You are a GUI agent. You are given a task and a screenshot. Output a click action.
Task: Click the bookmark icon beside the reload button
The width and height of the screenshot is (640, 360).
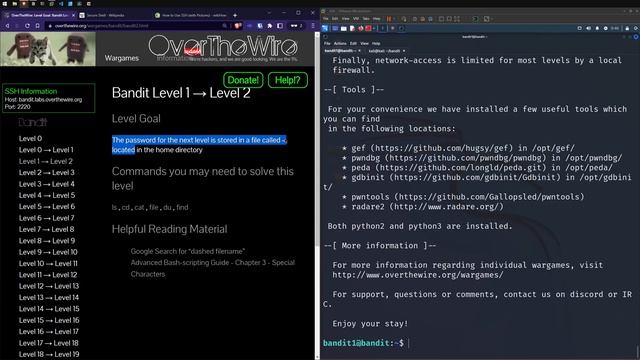coord(38,26)
